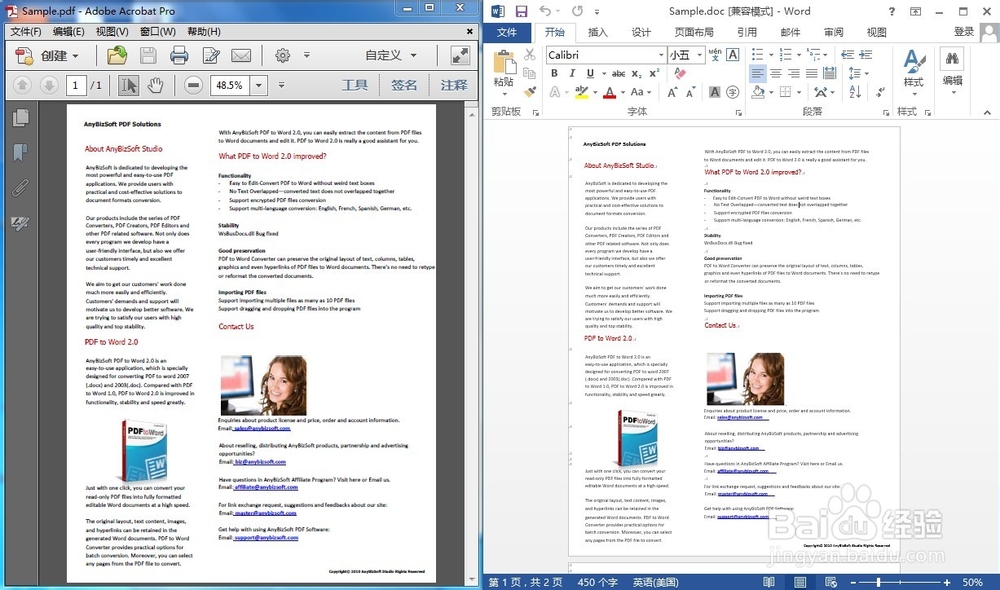The width and height of the screenshot is (1000, 590).
Task: Toggle Bold formatting in Word
Action: point(554,73)
